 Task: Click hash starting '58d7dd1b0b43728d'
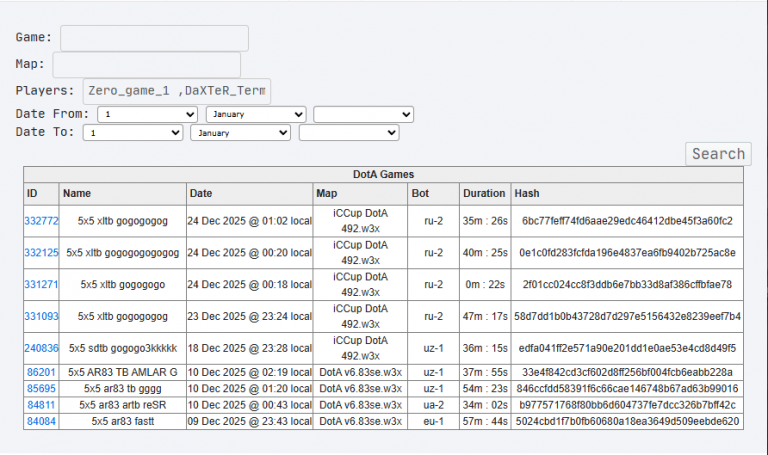coord(627,316)
